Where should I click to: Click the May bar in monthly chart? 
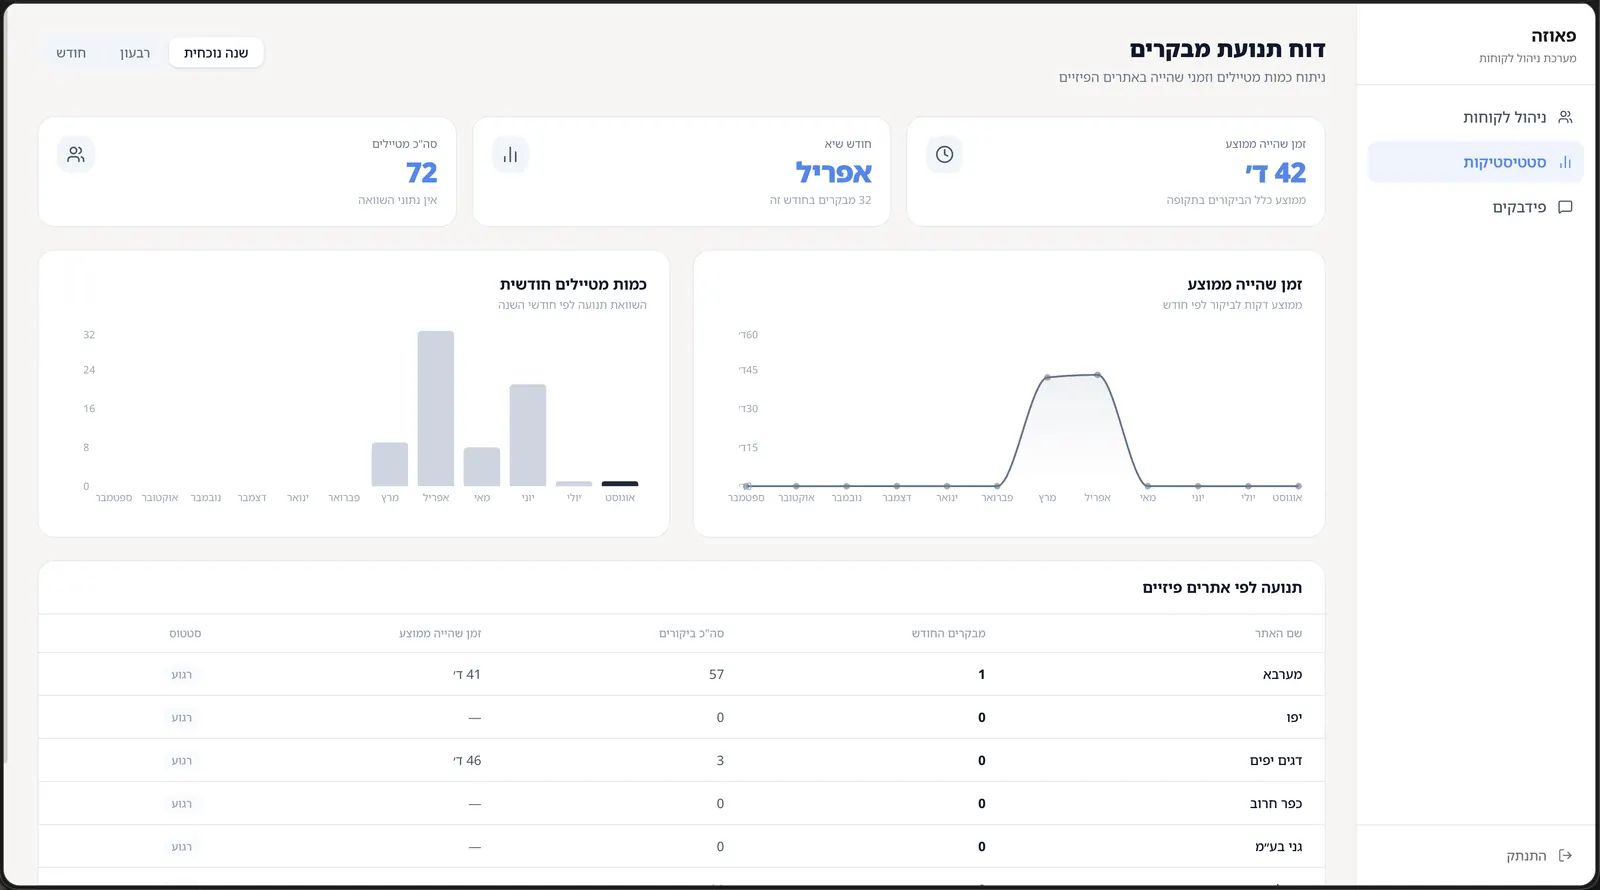(482, 467)
